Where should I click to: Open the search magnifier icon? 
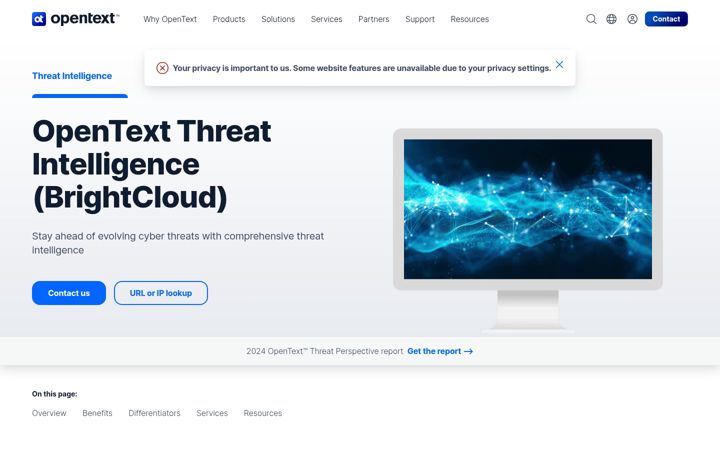pyautogui.click(x=591, y=19)
